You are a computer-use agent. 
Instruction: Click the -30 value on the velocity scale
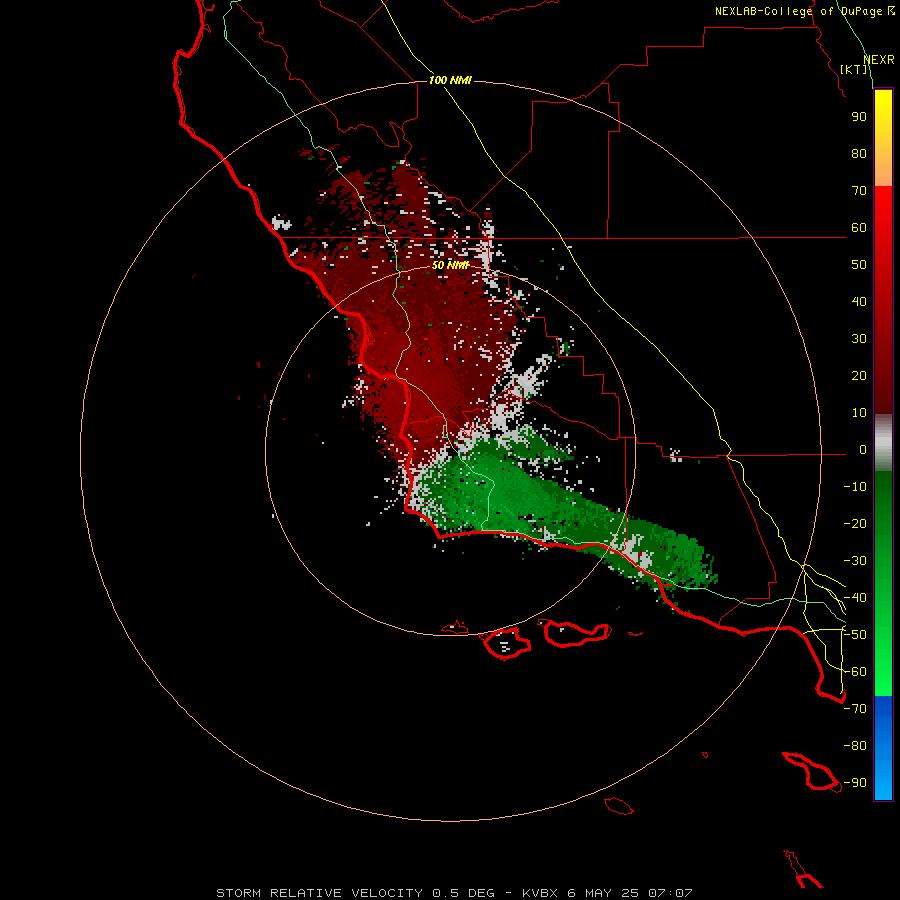point(855,561)
